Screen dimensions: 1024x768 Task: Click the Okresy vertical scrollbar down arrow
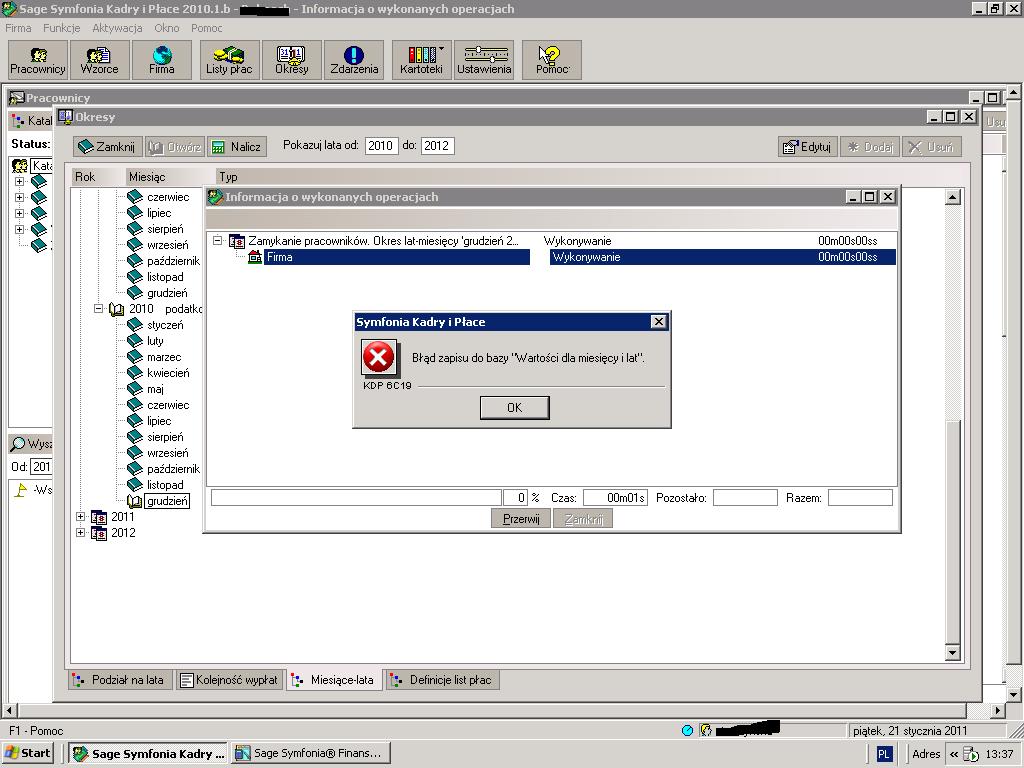pos(952,652)
